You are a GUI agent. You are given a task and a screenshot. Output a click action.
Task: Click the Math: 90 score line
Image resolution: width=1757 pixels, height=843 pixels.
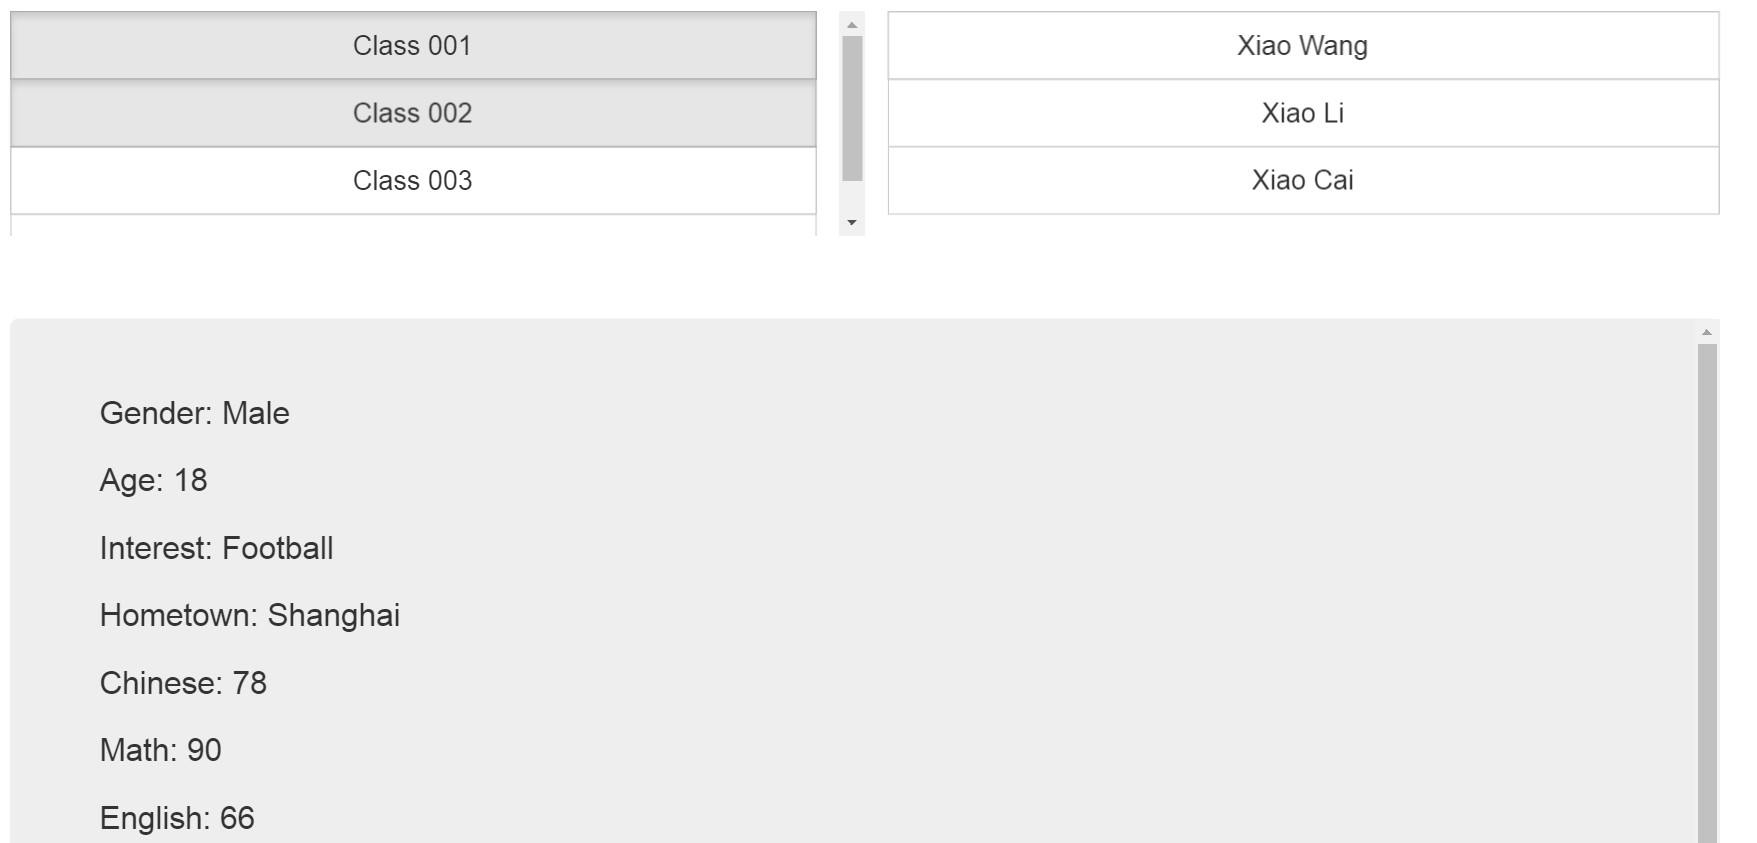(x=160, y=750)
